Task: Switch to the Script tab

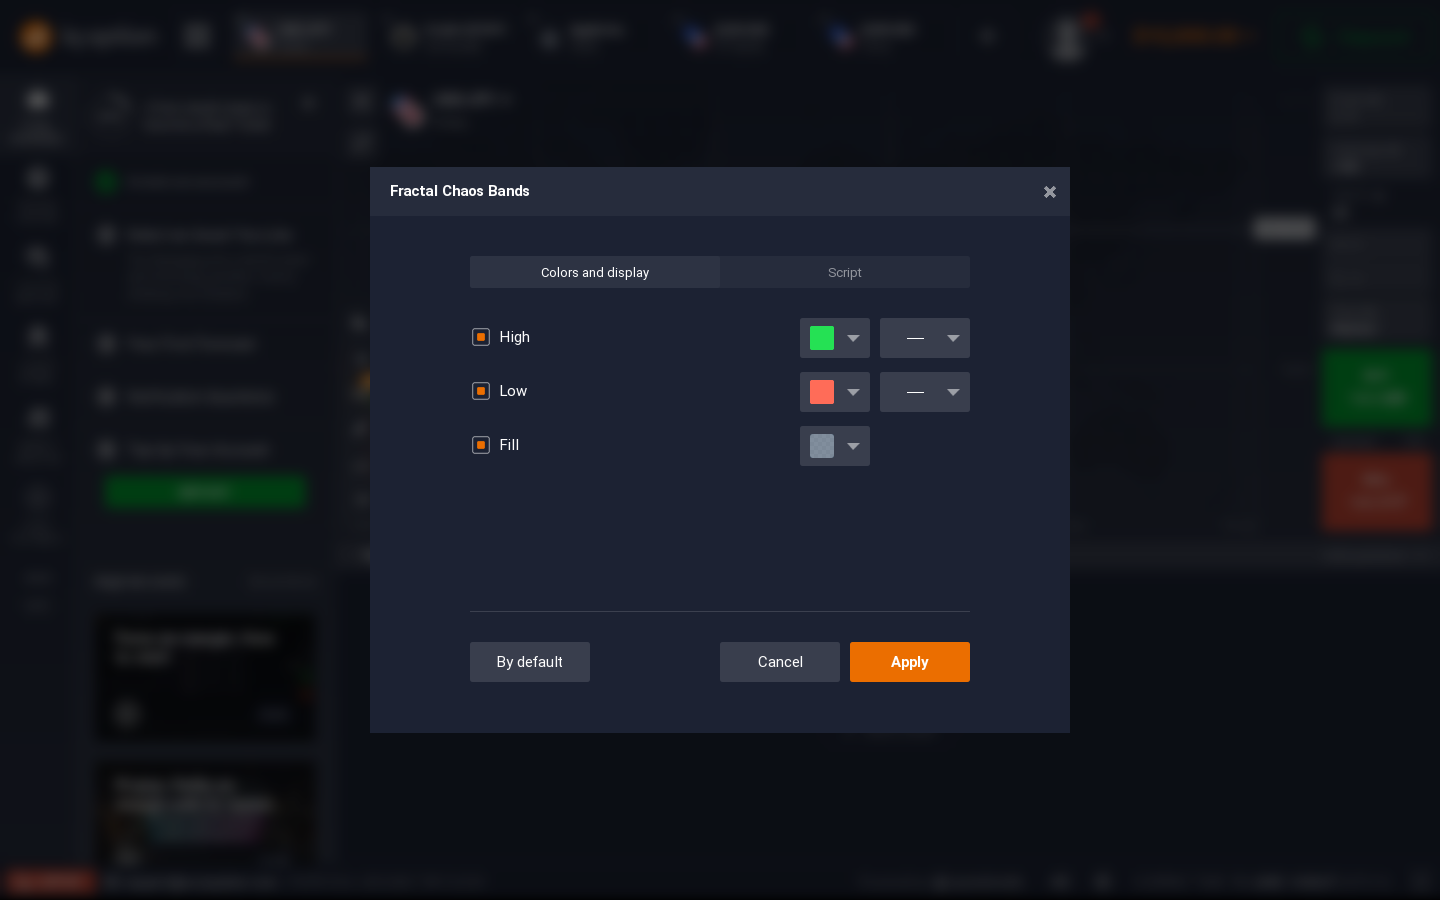Action: tap(845, 272)
